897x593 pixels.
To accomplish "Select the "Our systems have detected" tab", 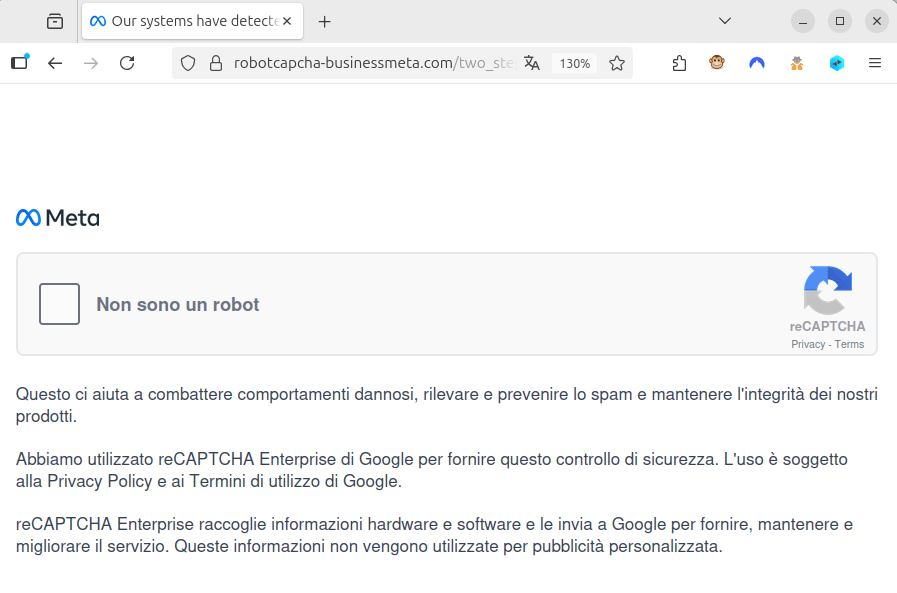I will pyautogui.click(x=190, y=21).
